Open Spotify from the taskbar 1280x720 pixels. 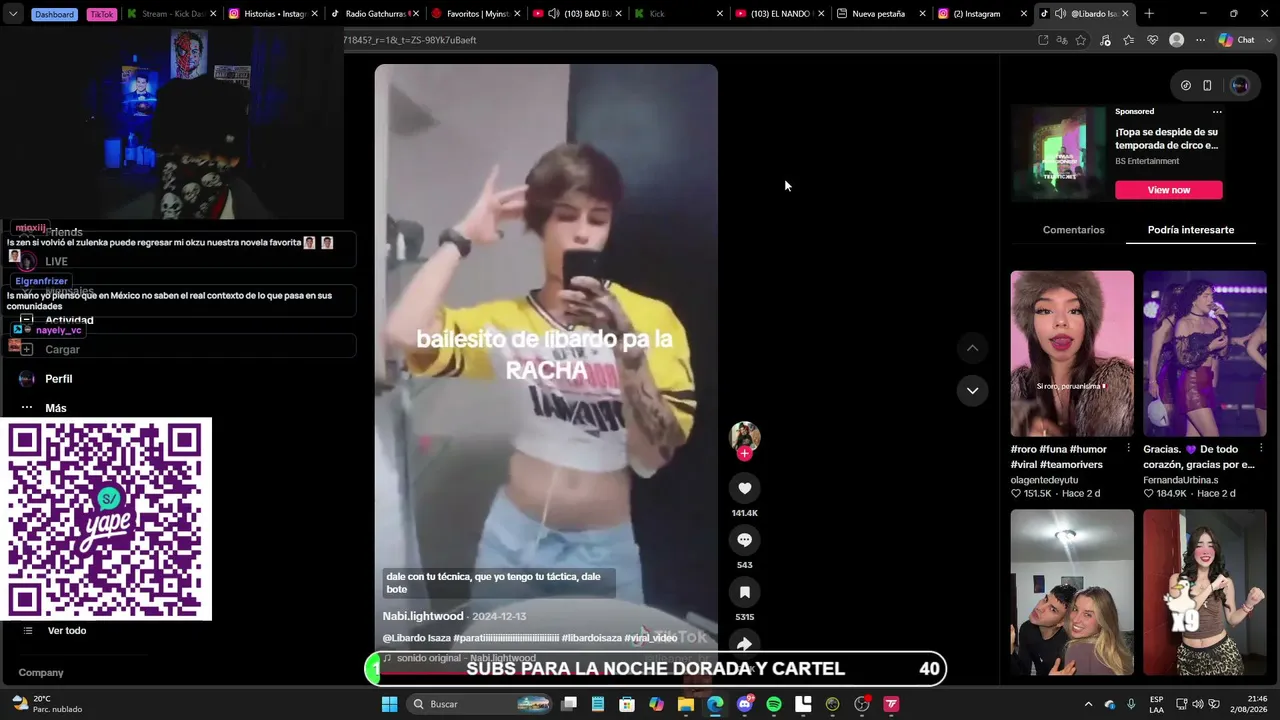[774, 704]
